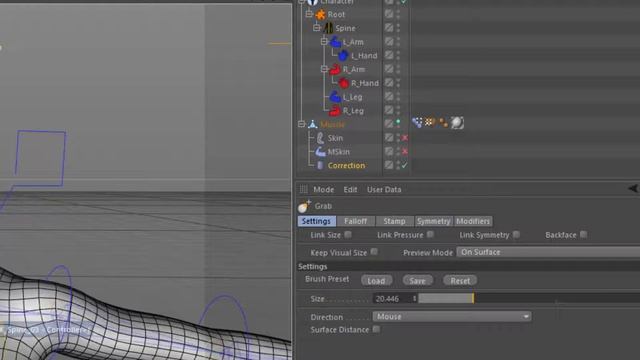640x360 pixels.
Task: Click the layer square on Correction row
Action: (x=389, y=165)
